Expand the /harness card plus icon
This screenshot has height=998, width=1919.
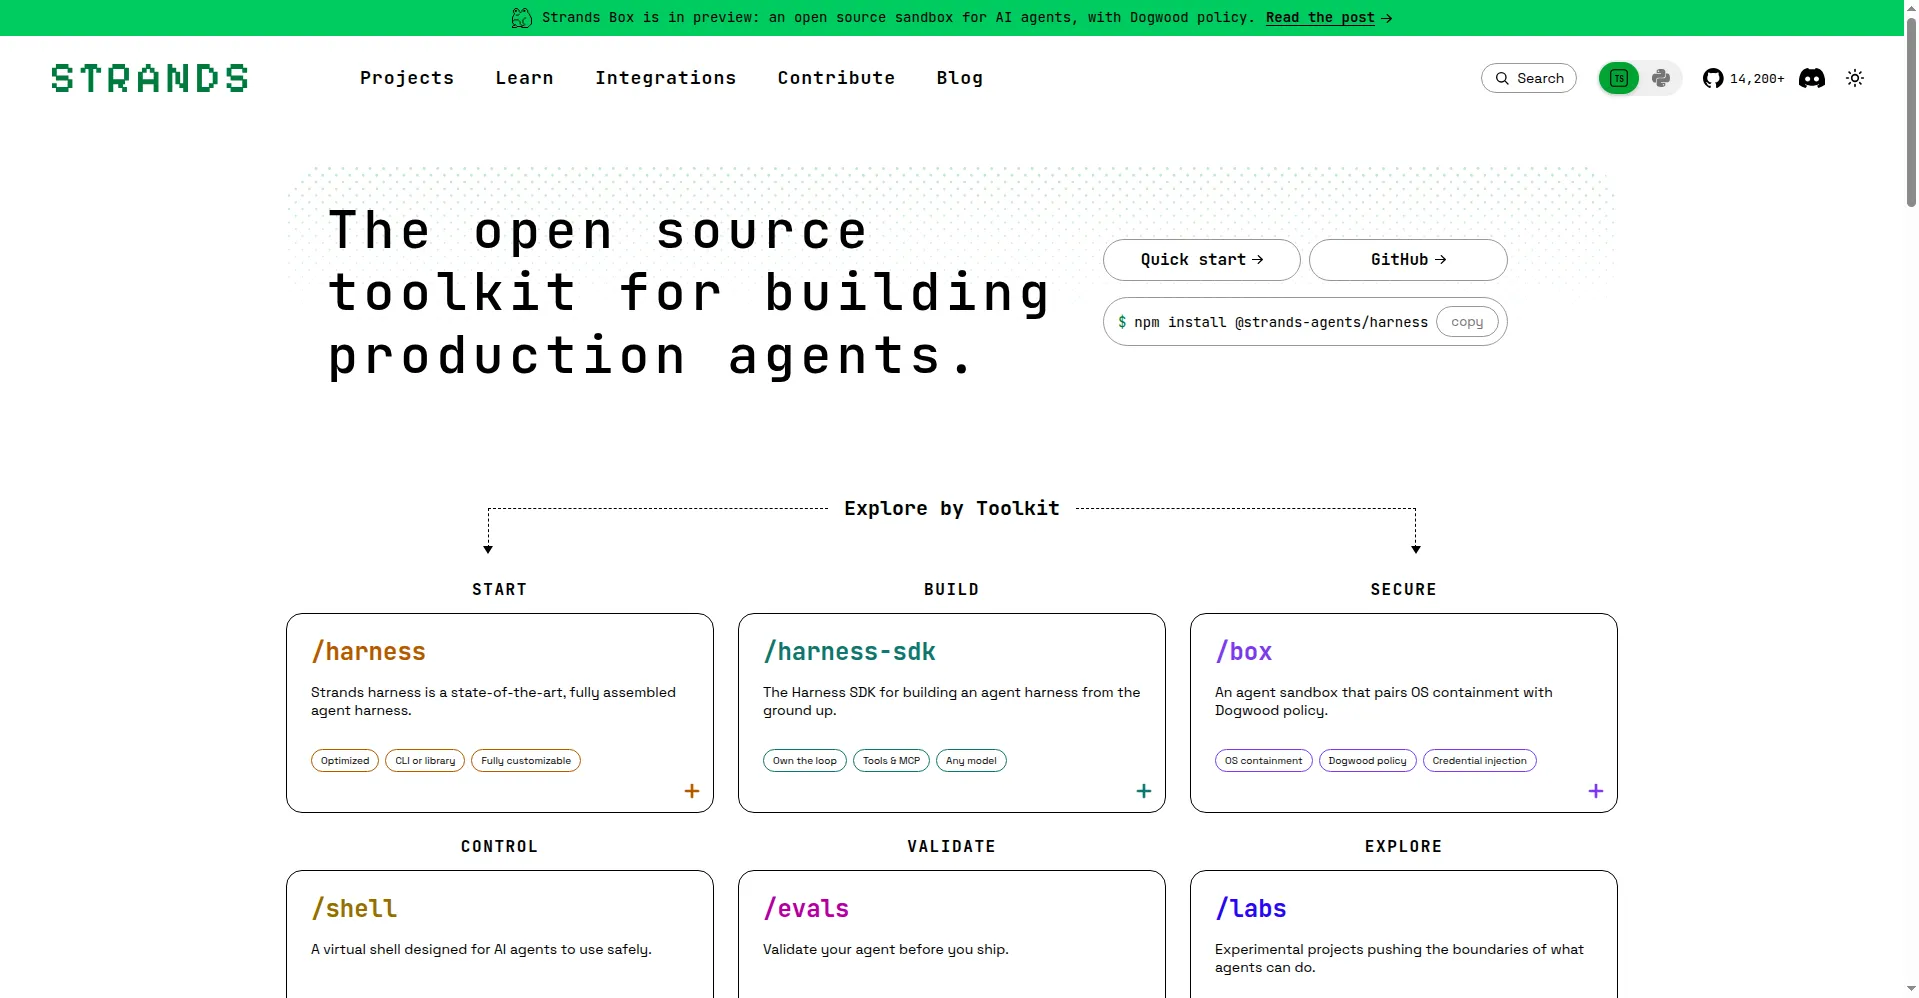[692, 791]
